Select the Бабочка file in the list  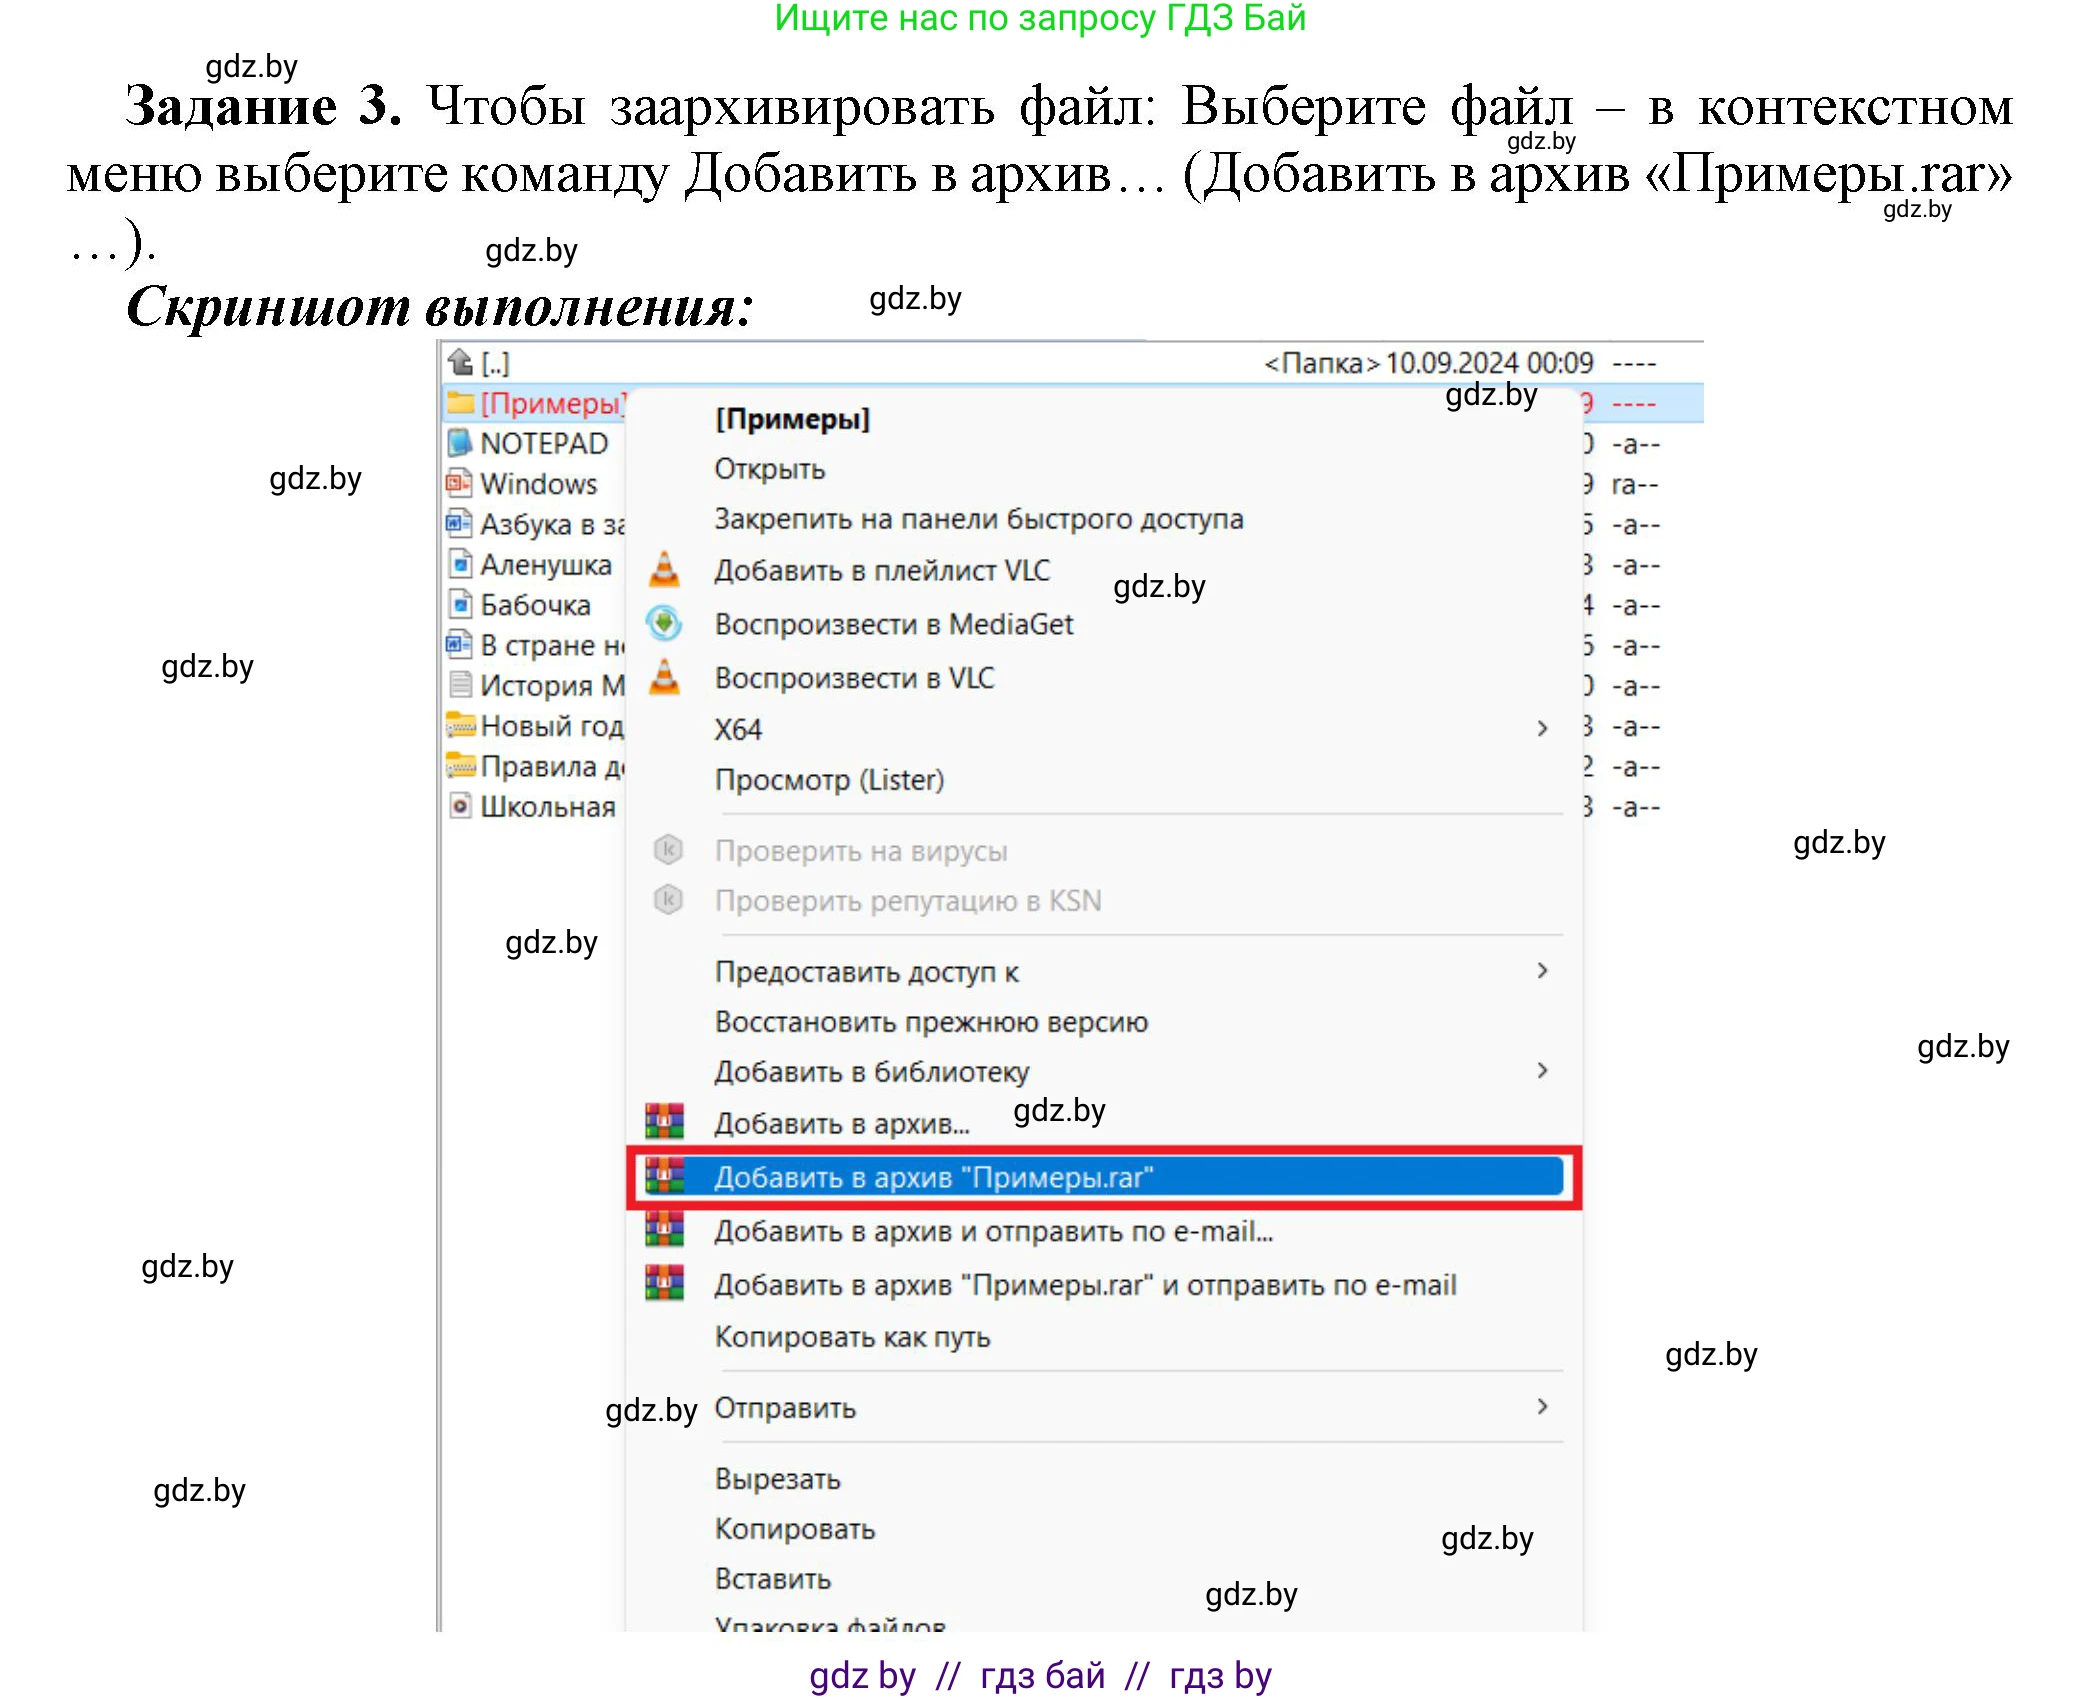click(x=535, y=604)
